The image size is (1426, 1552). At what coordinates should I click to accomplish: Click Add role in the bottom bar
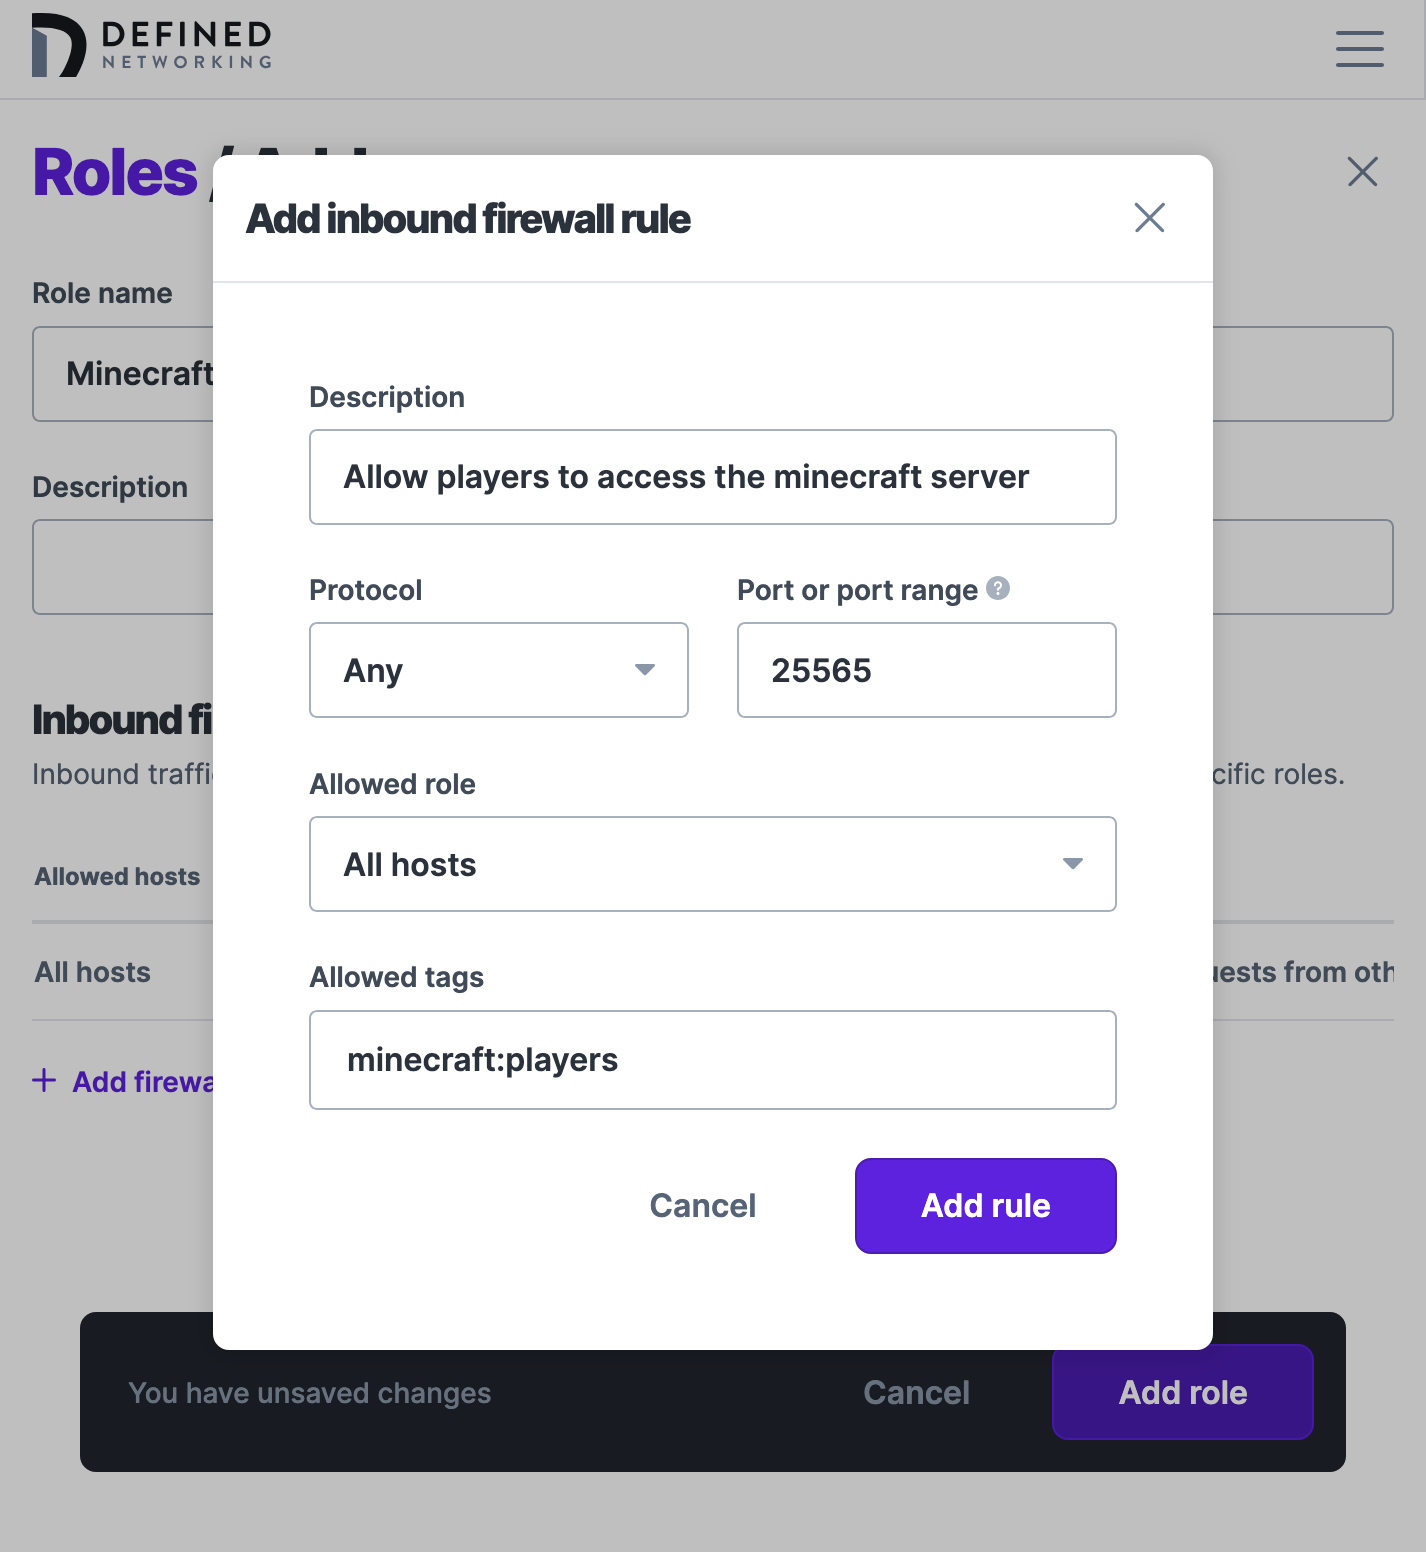pyautogui.click(x=1182, y=1392)
